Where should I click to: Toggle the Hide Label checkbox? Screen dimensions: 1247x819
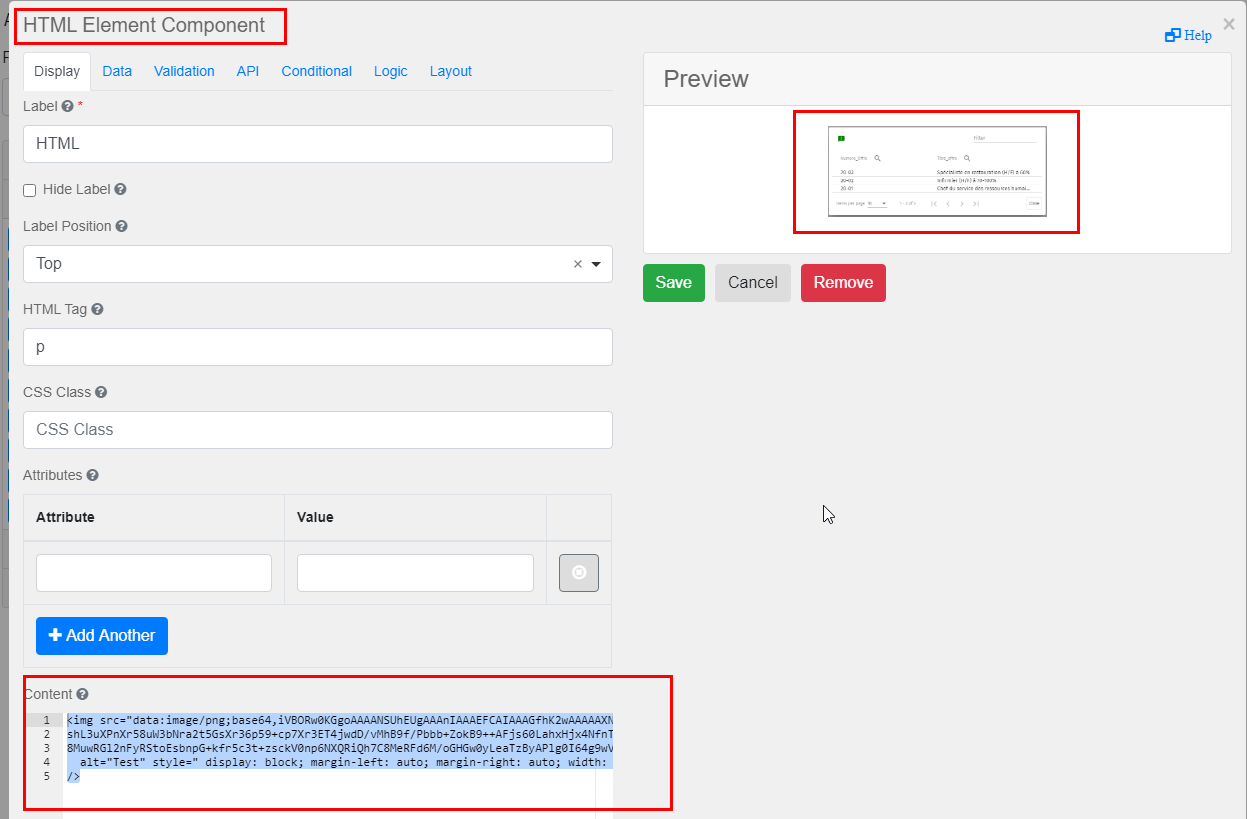pyautogui.click(x=30, y=190)
